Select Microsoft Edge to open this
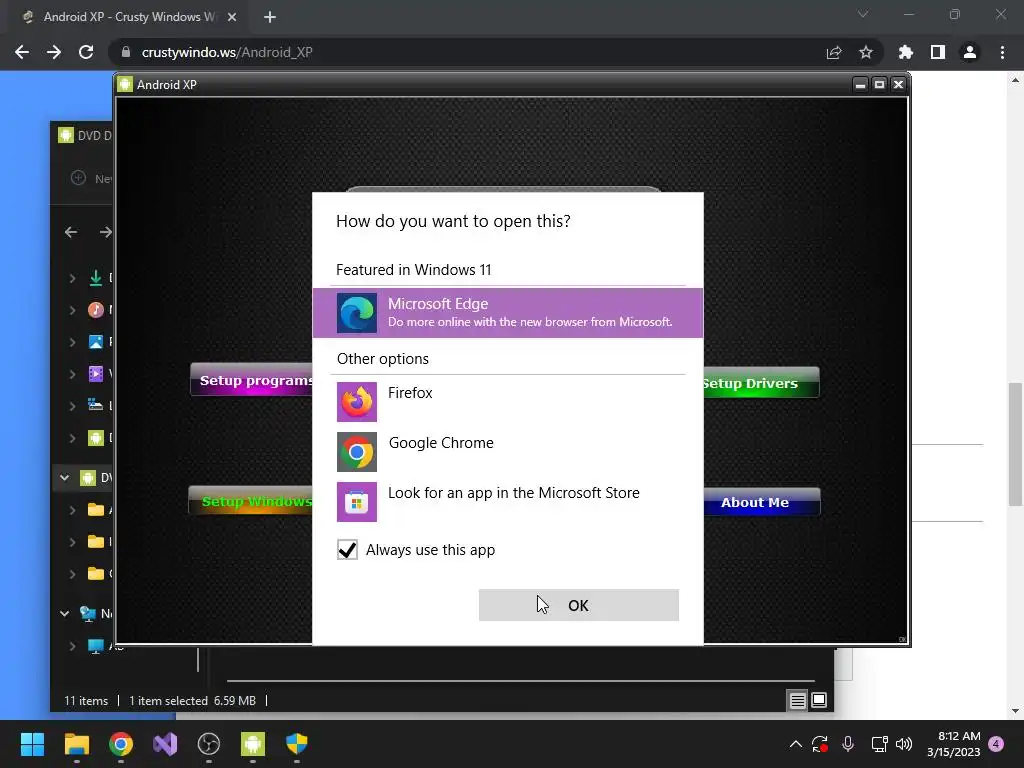The image size is (1024, 768). coord(507,313)
